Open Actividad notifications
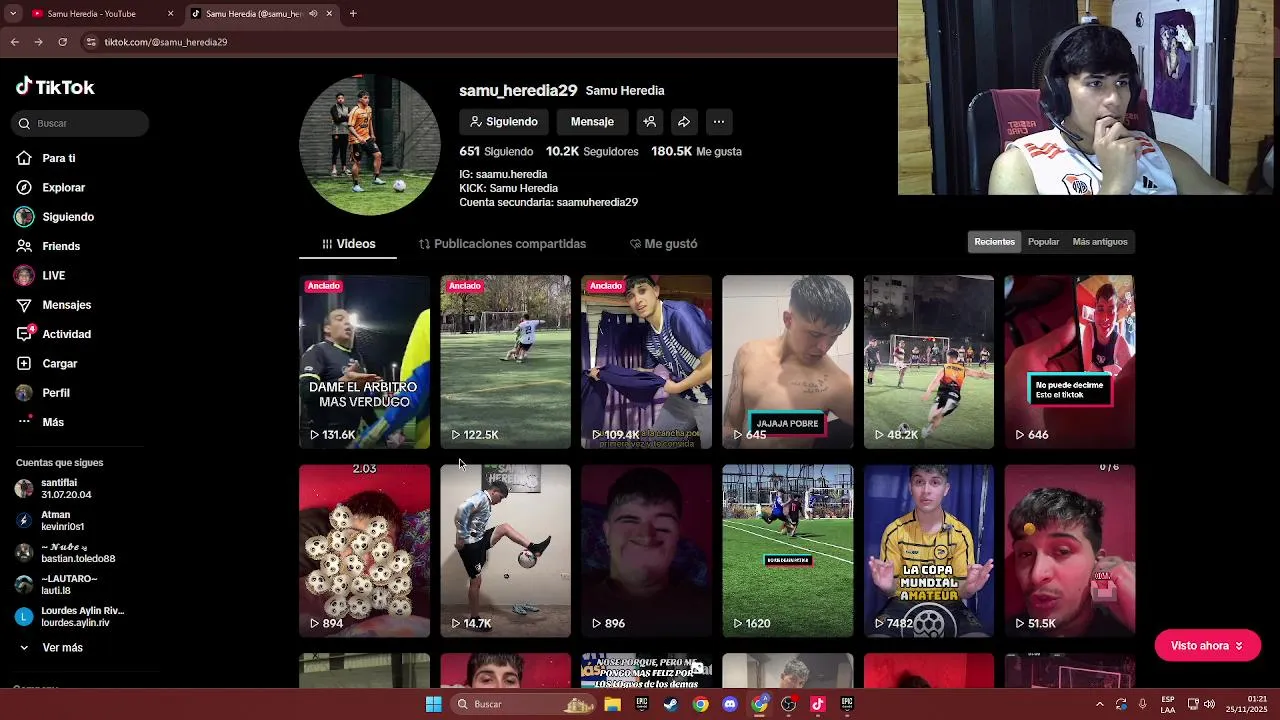Viewport: 1280px width, 720px height. (53, 334)
